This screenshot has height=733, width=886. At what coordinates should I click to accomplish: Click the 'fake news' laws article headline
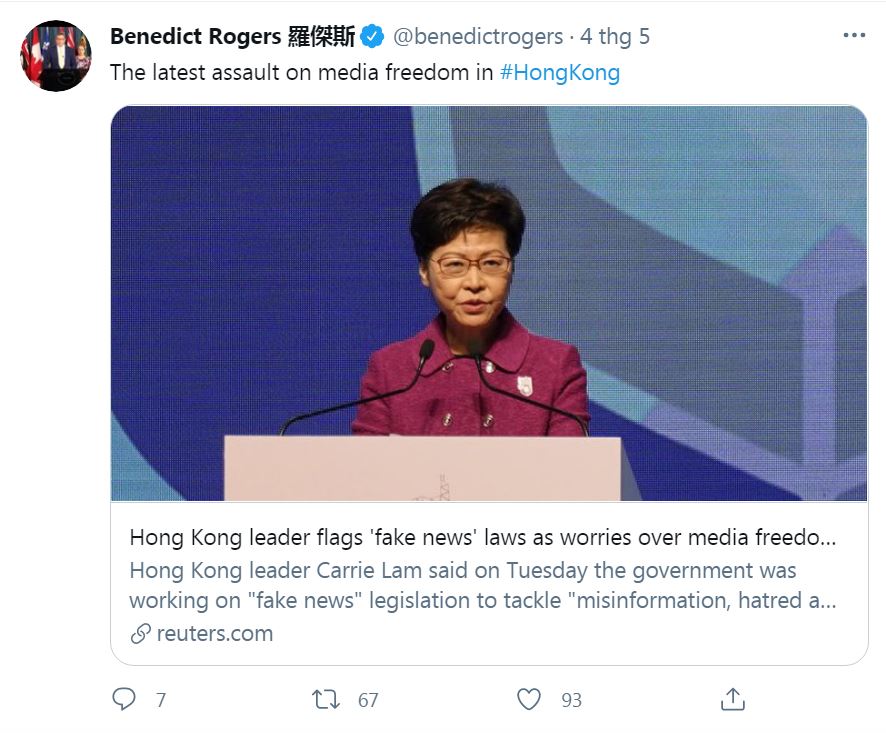[x=482, y=537]
